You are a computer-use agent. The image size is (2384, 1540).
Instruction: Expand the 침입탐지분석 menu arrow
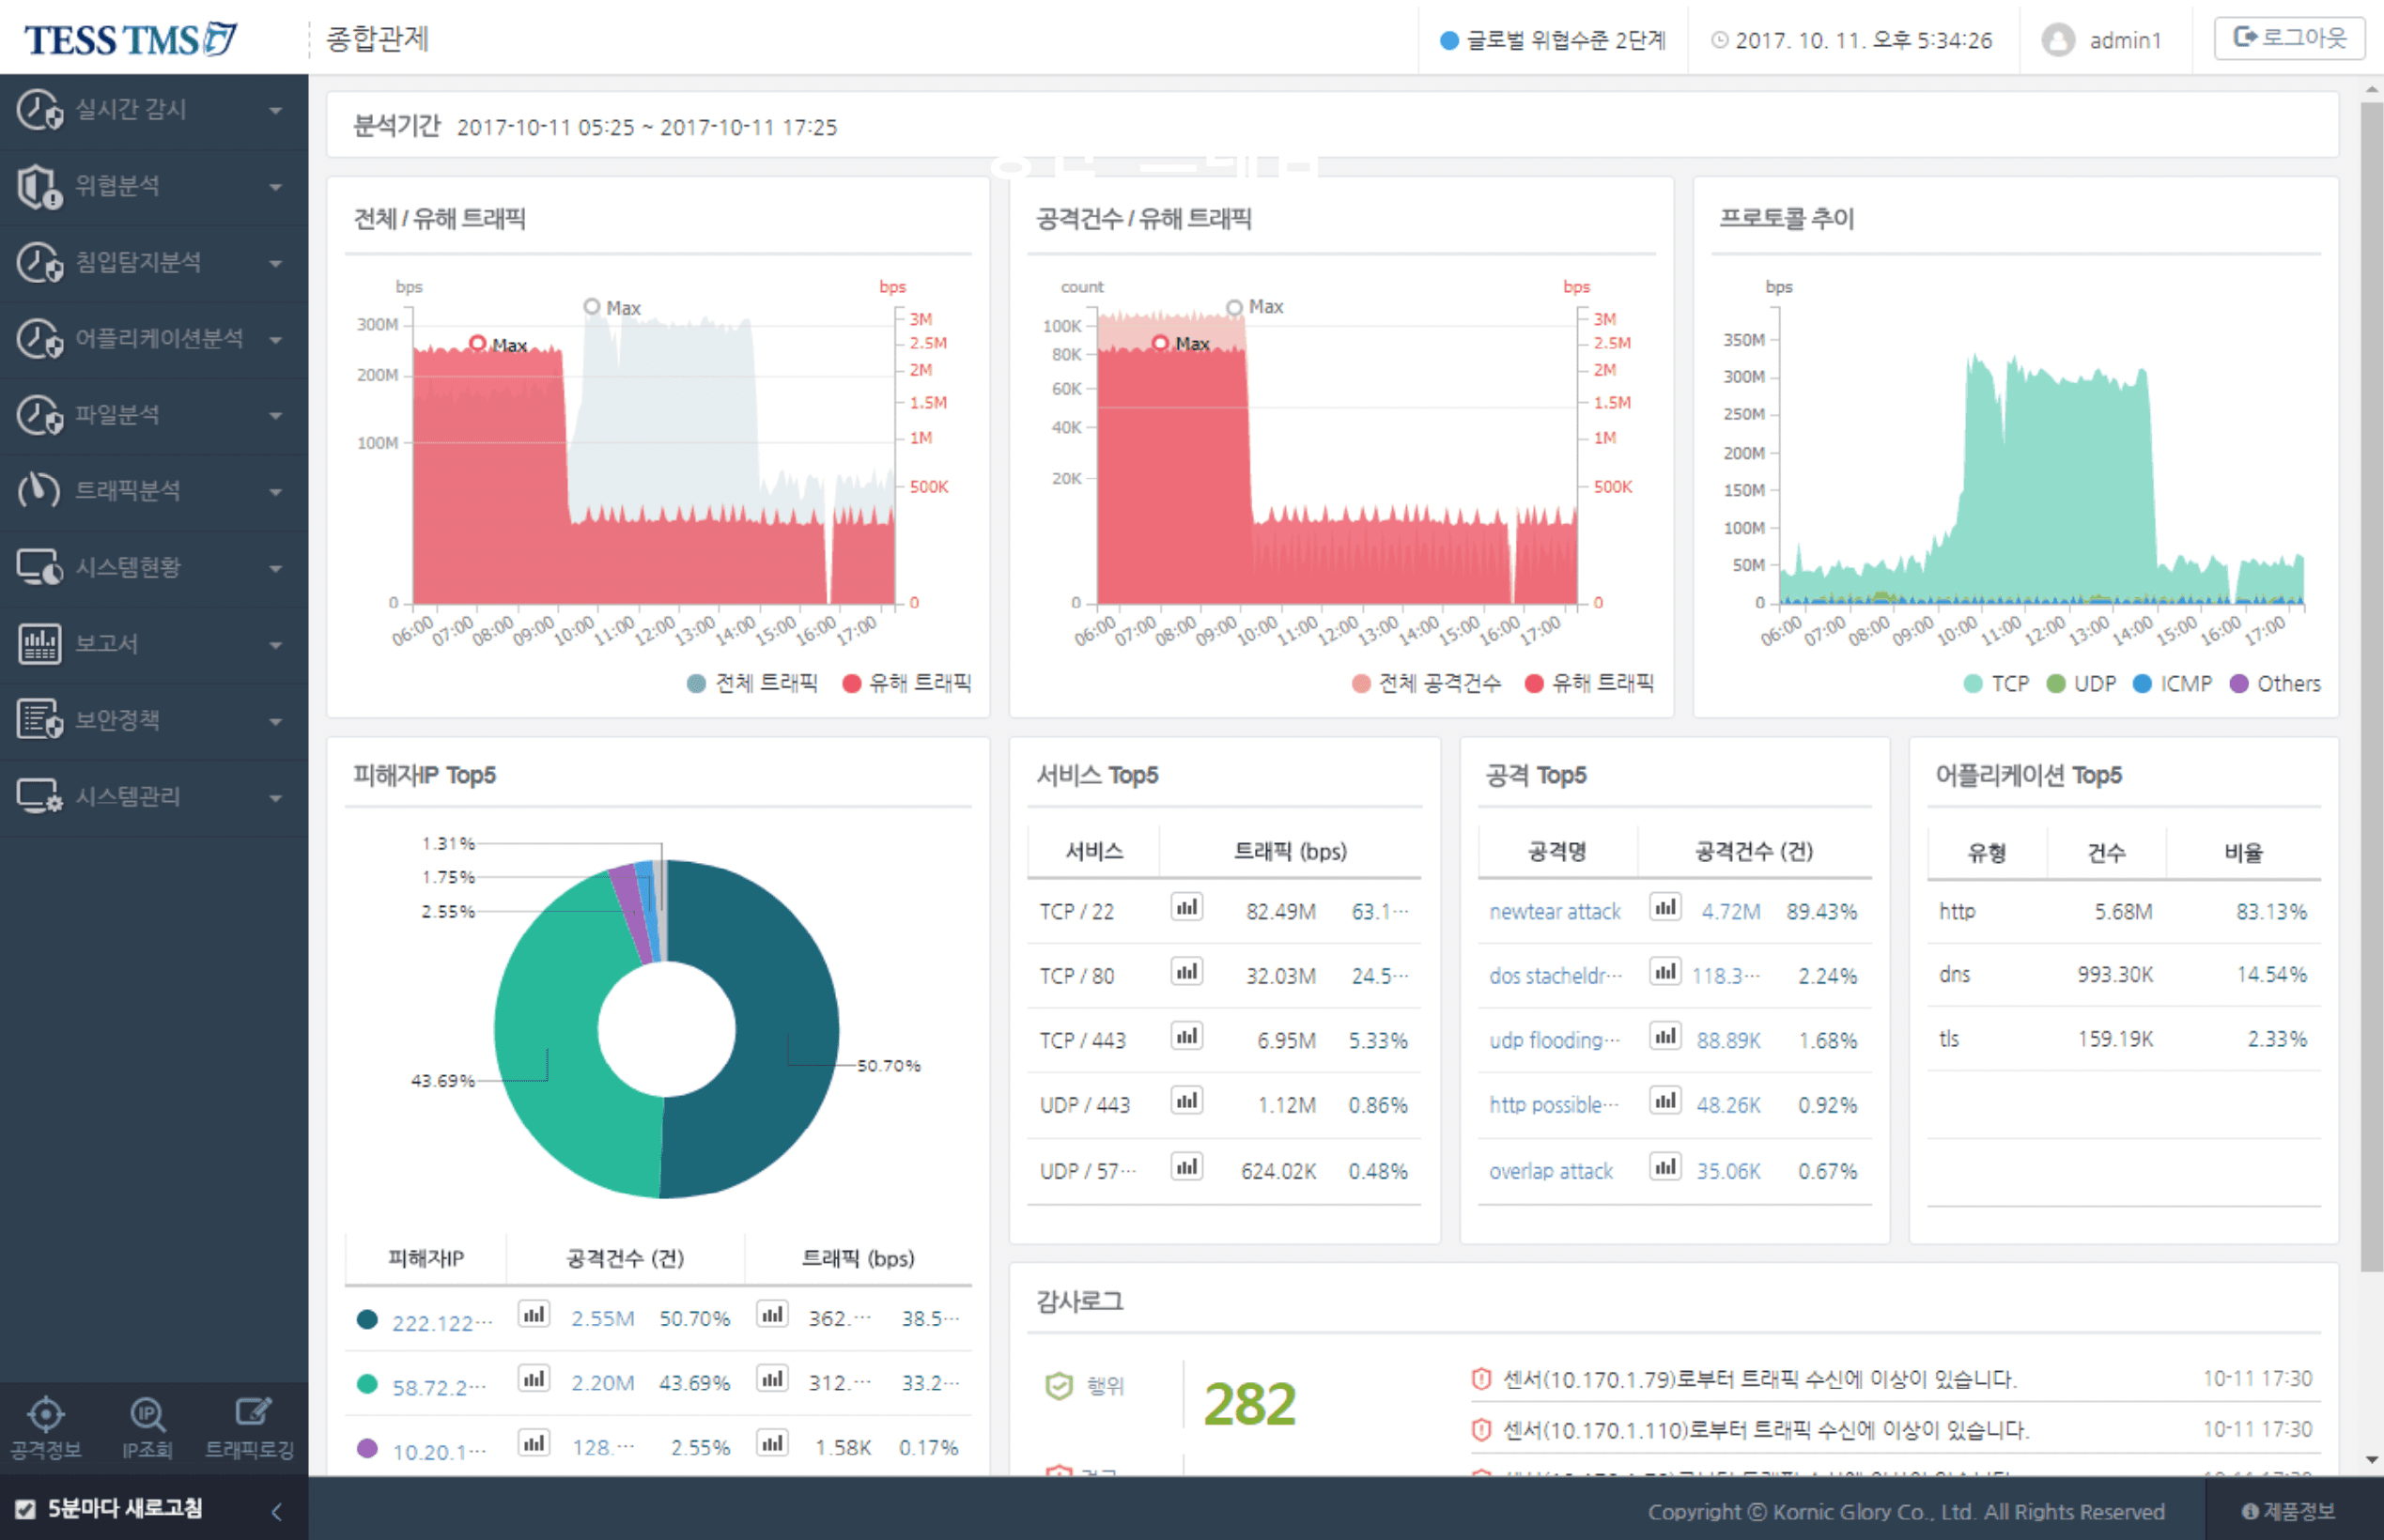[275, 263]
